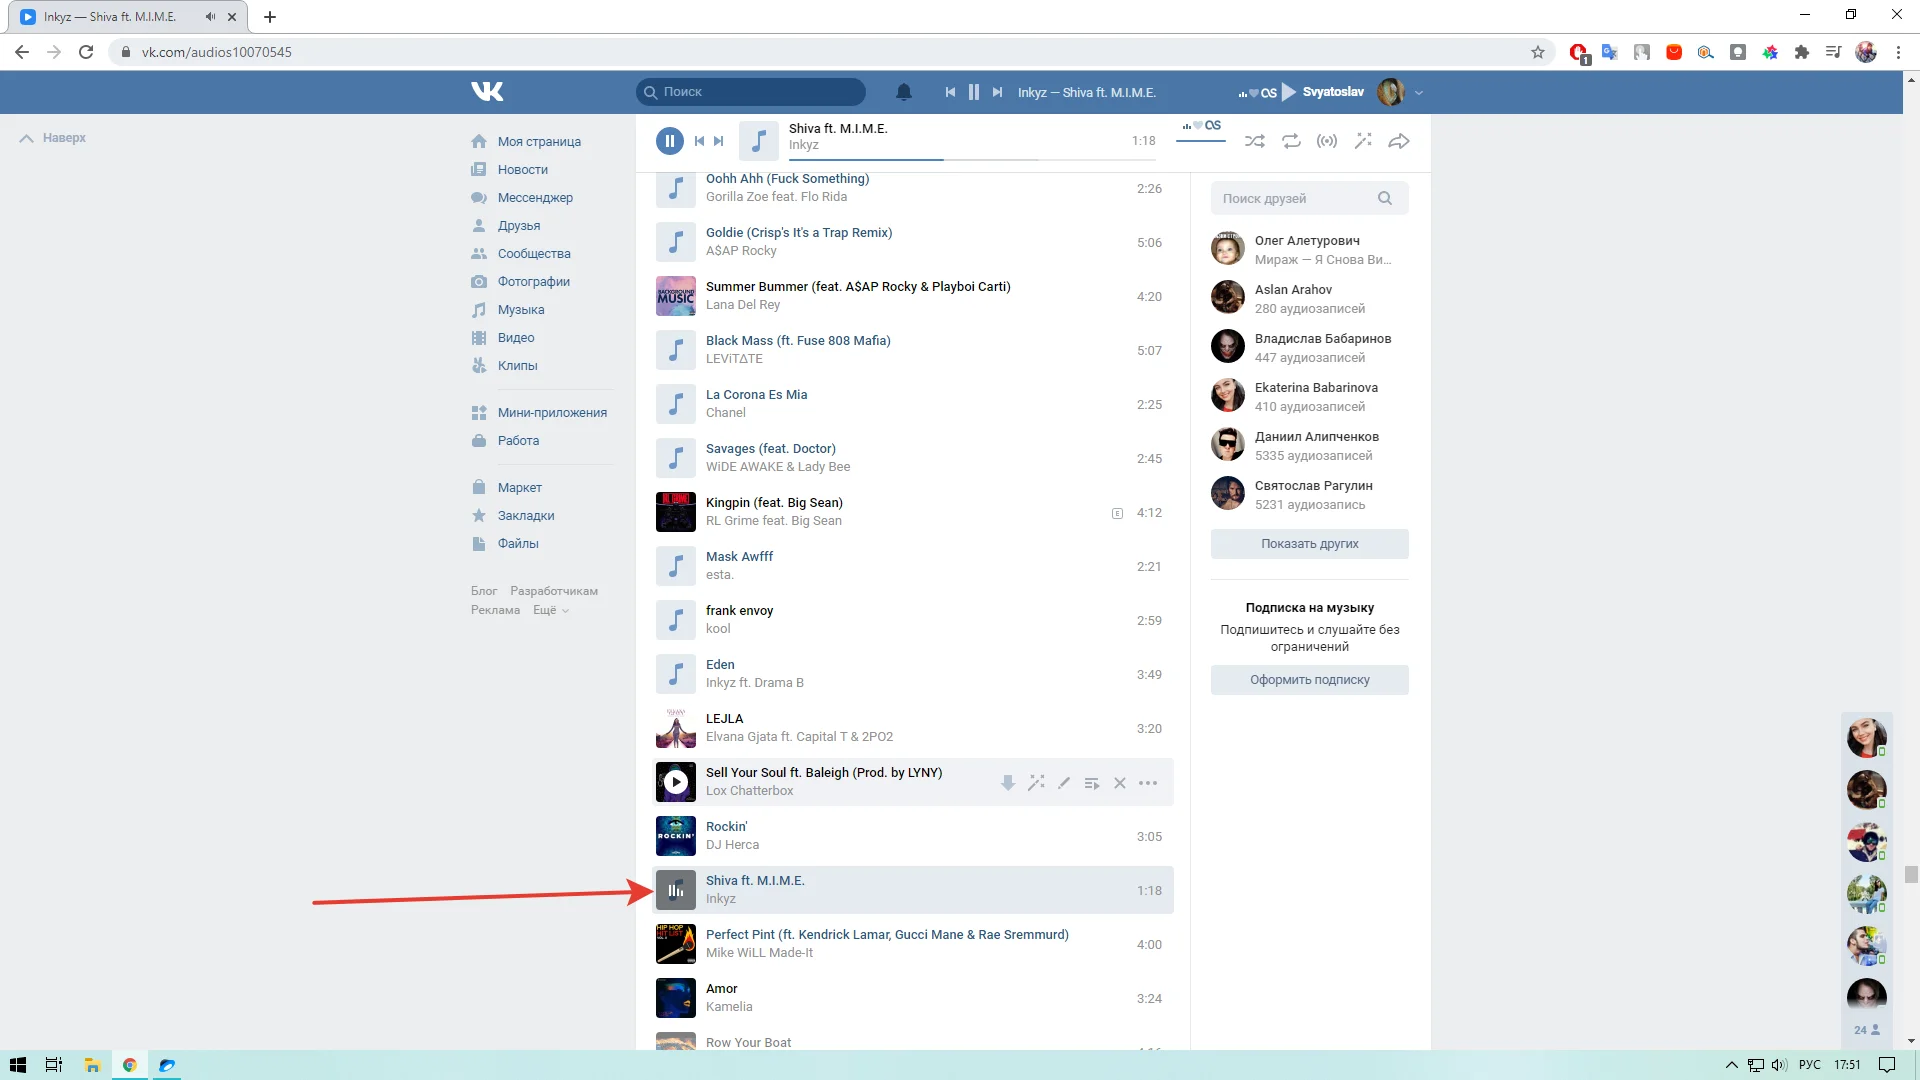Click download icon on Sell Your Soul
Image resolution: width=1920 pixels, height=1080 pixels.
pos(1008,783)
